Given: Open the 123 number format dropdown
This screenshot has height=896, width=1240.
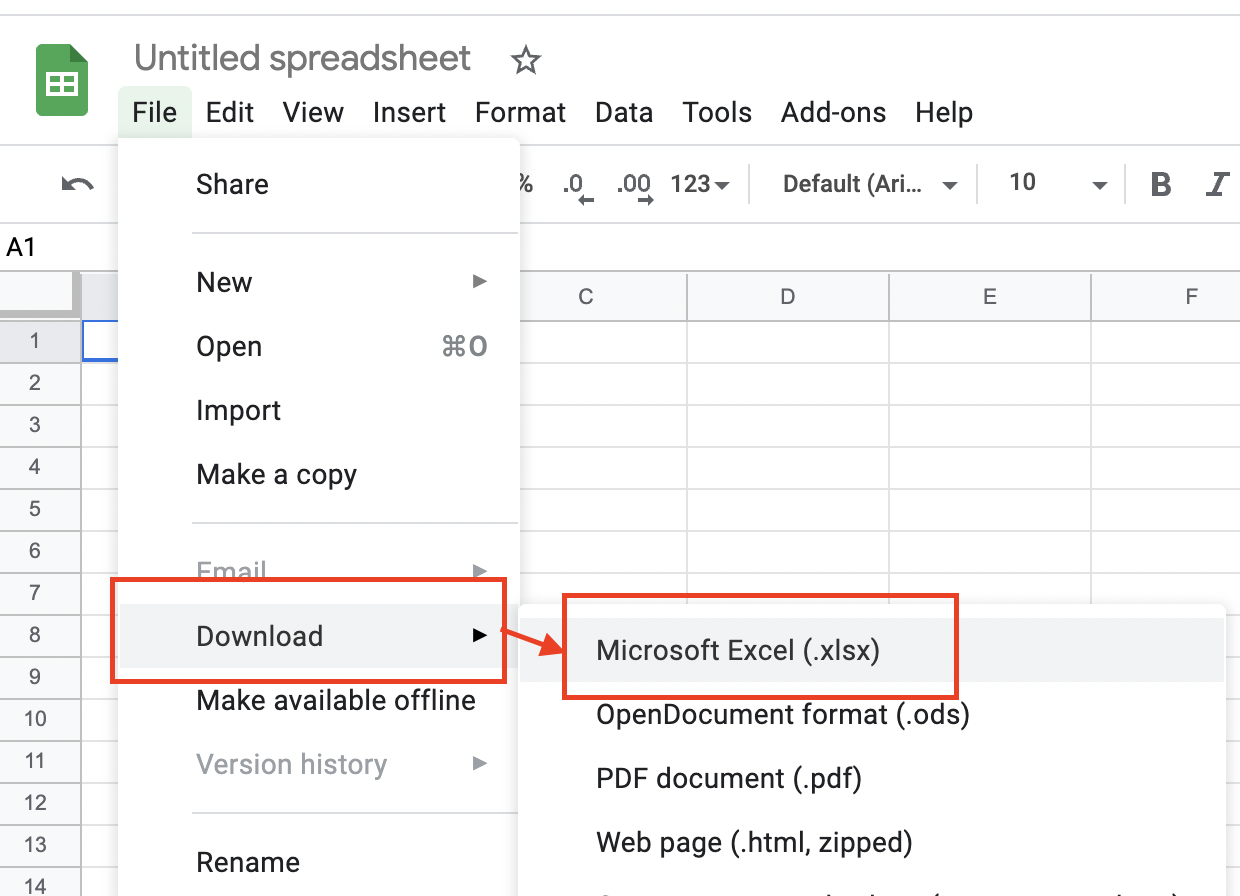Looking at the screenshot, I should pyautogui.click(x=699, y=184).
